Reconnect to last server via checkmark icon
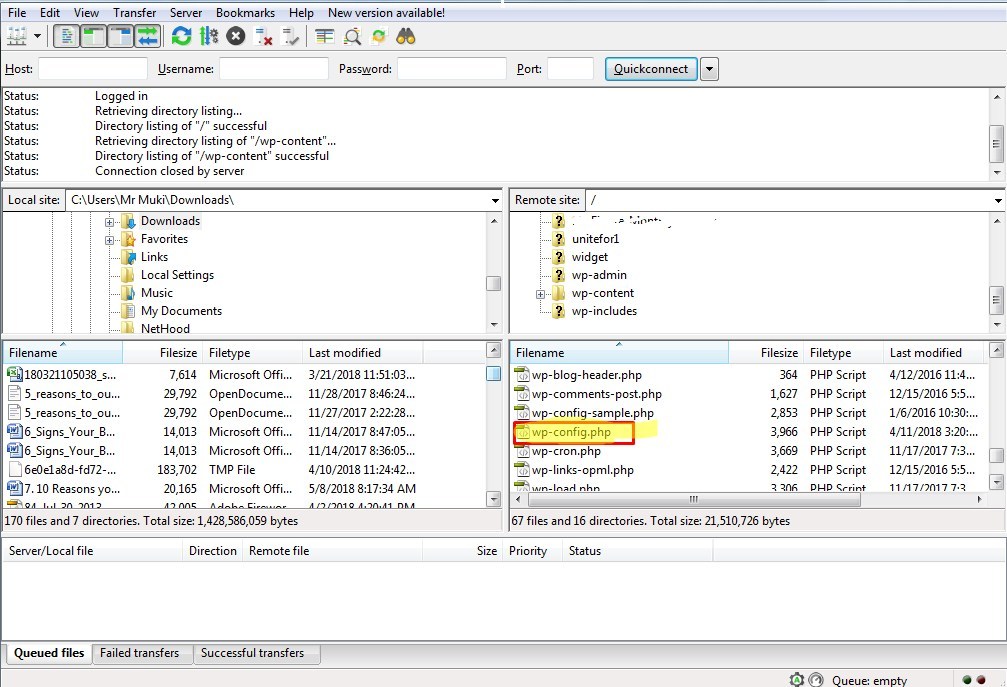 [x=290, y=37]
